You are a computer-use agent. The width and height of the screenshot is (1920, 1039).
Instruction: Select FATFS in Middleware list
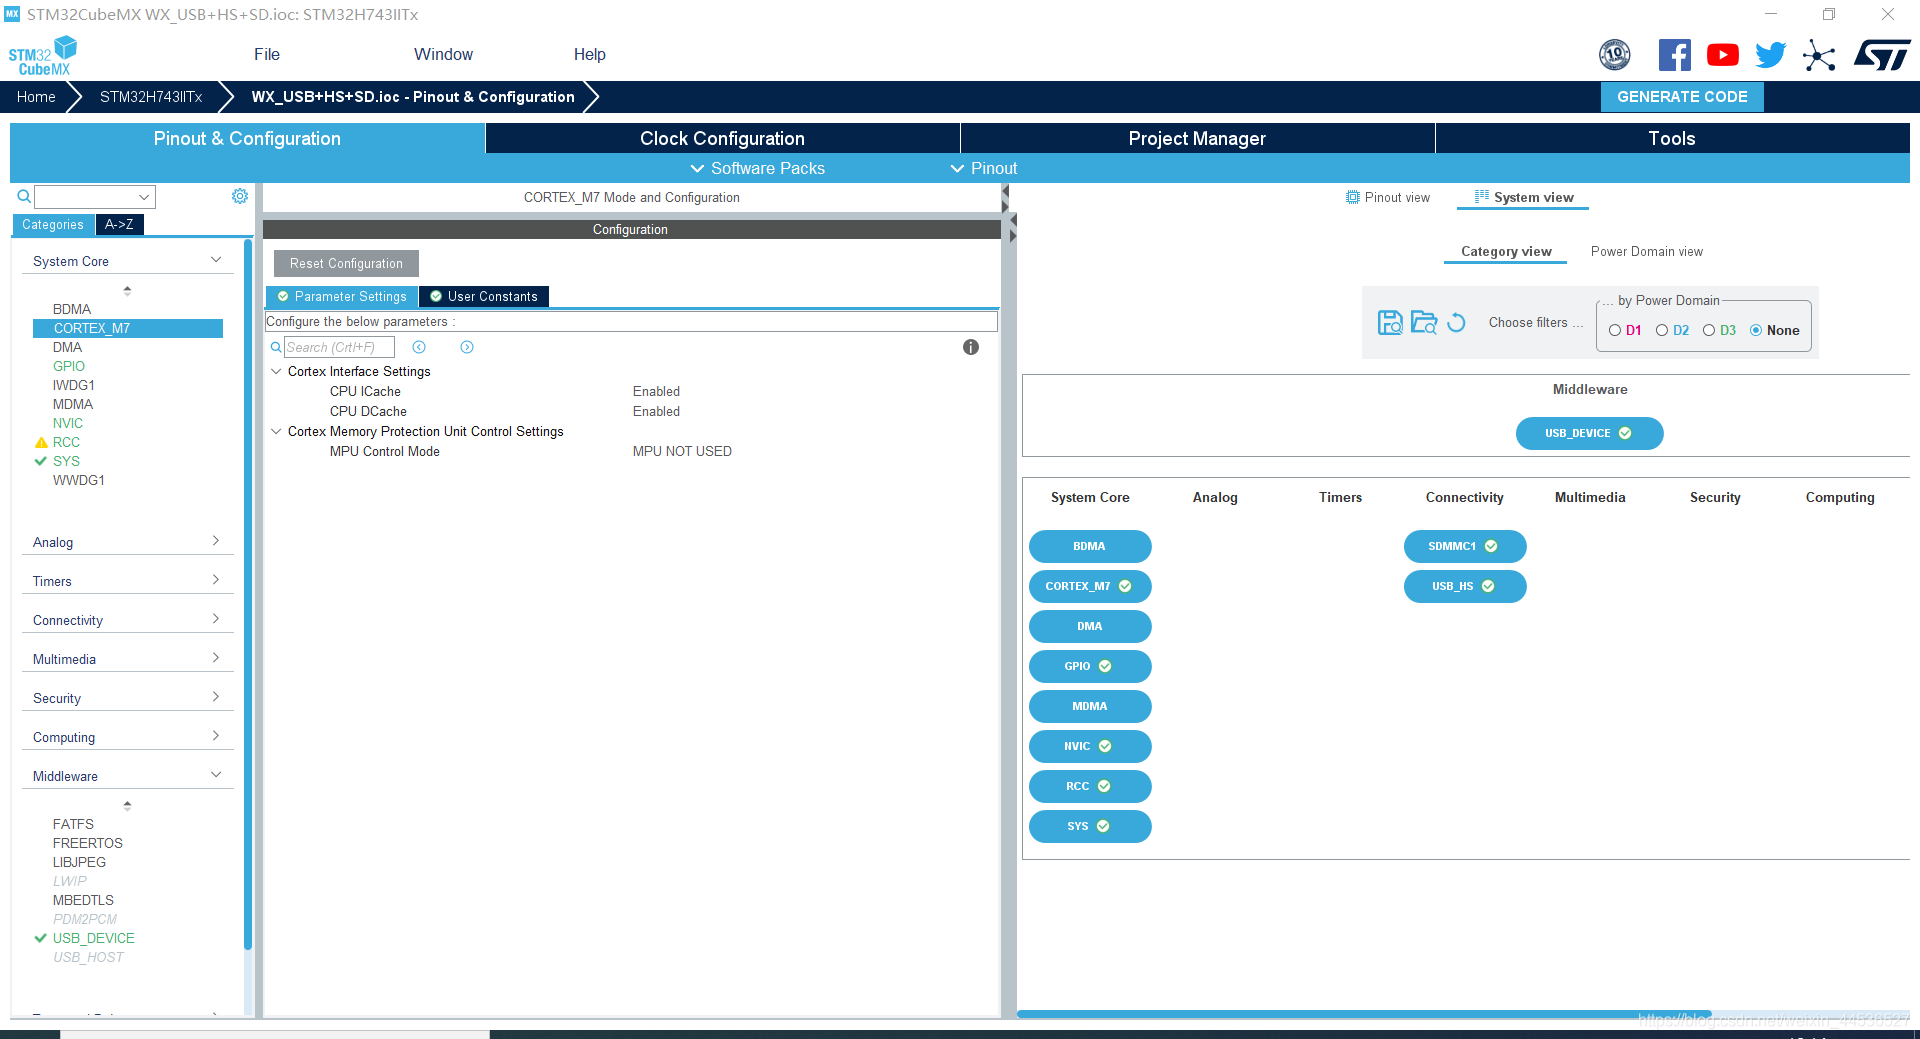(73, 824)
